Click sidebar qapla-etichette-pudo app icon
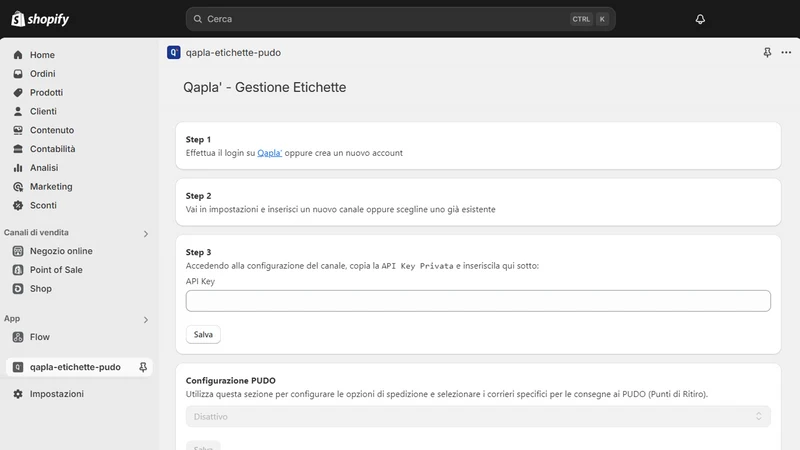The image size is (800, 450). (18, 367)
